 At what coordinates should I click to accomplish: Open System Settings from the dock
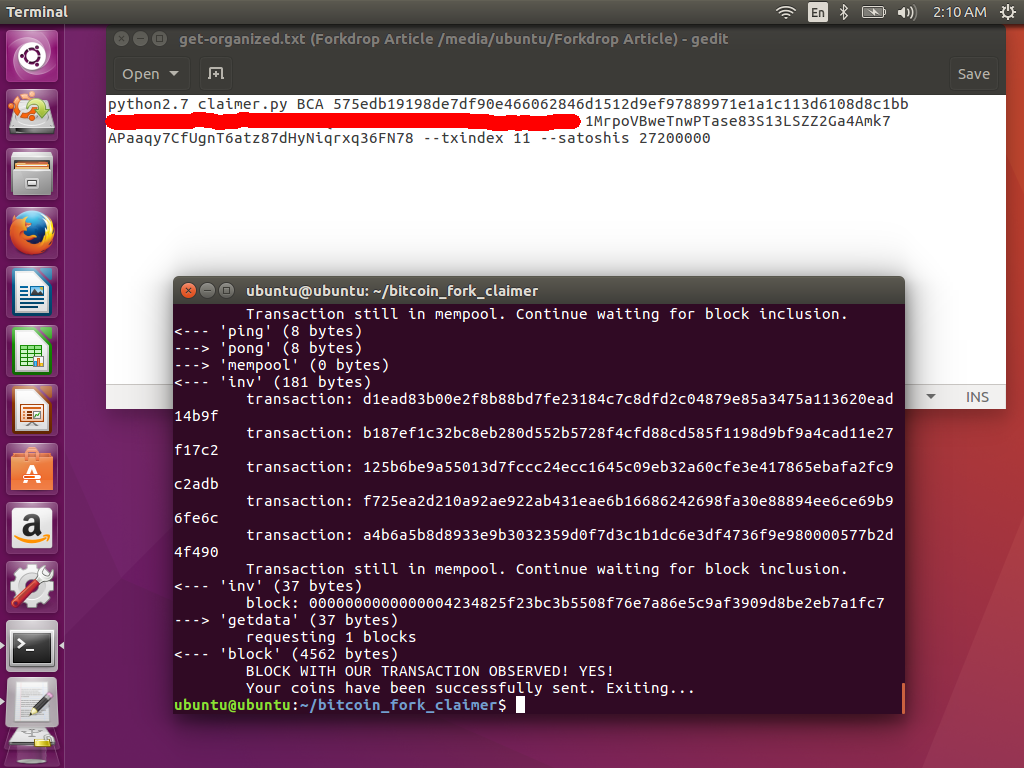pos(30,587)
